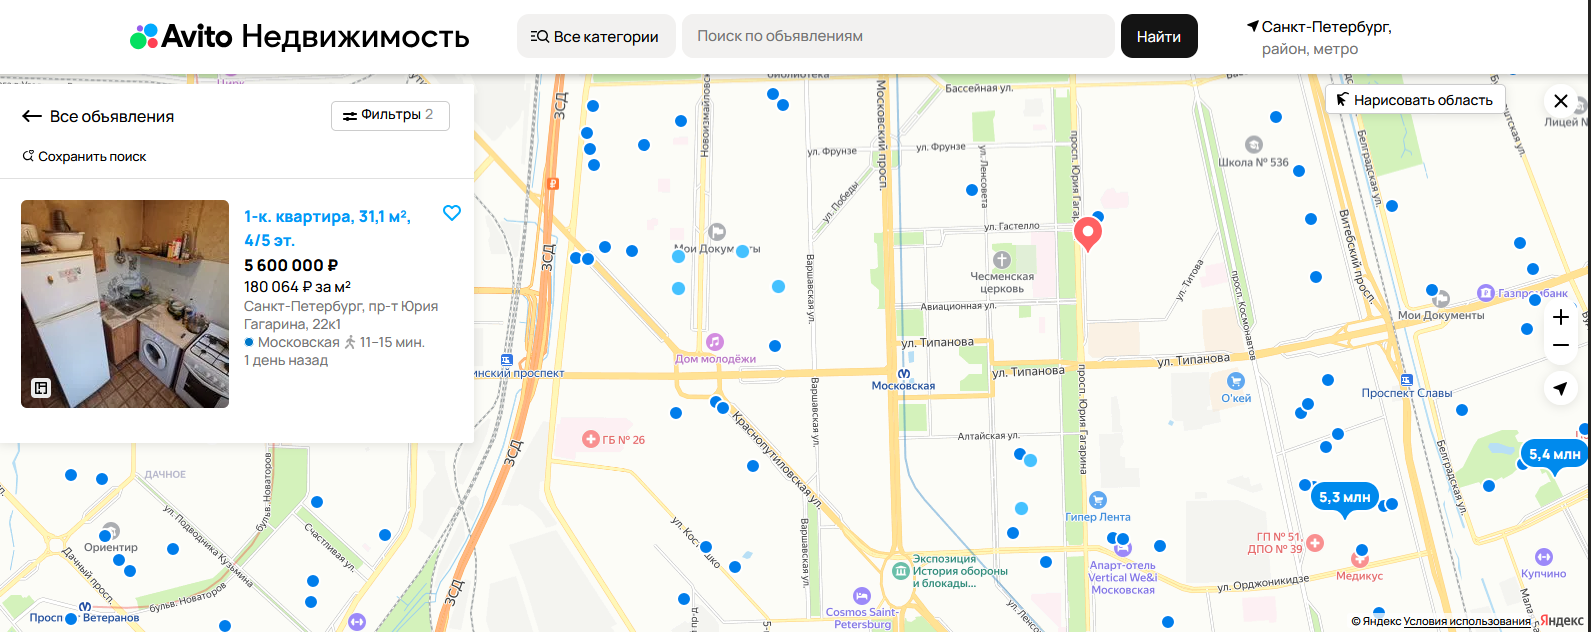This screenshot has width=1591, height=632.
Task: Open Условия использования link
Action: [1466, 622]
